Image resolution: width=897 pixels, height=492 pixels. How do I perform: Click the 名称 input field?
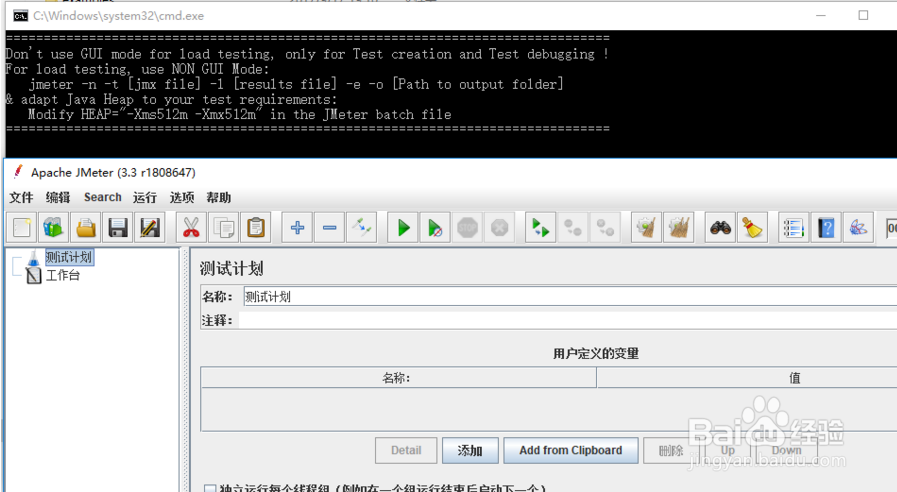point(570,296)
